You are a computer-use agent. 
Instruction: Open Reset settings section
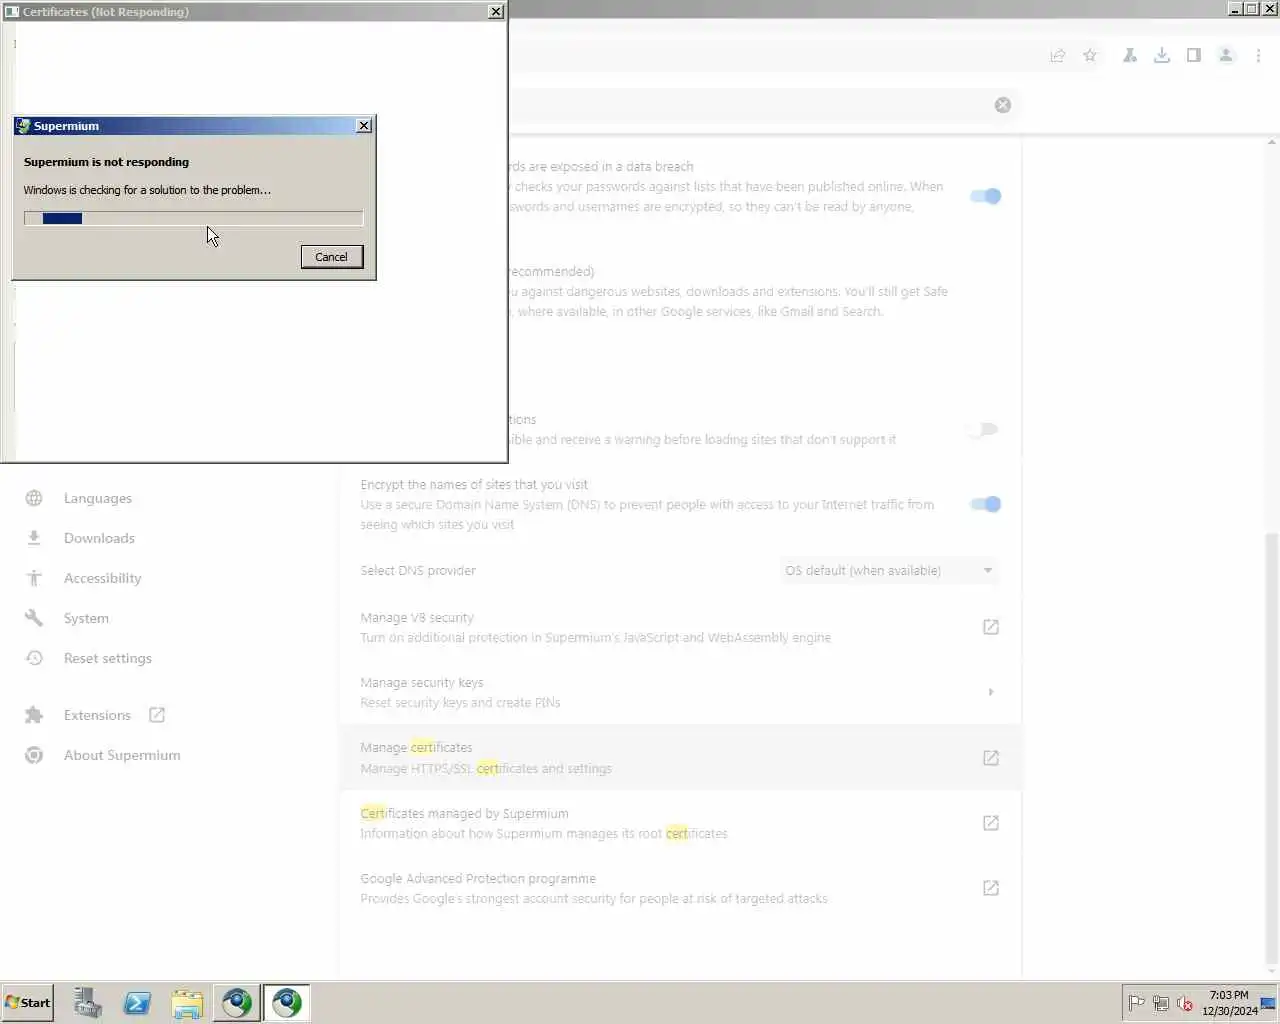[x=108, y=658]
